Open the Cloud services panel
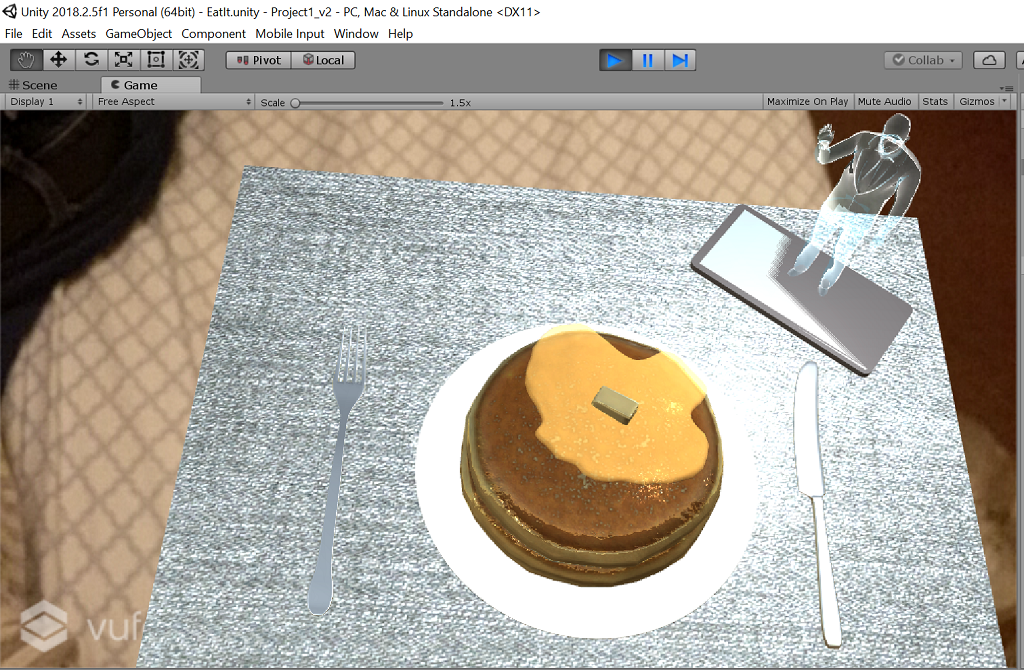Viewport: 1024px width, 670px height. (989, 60)
